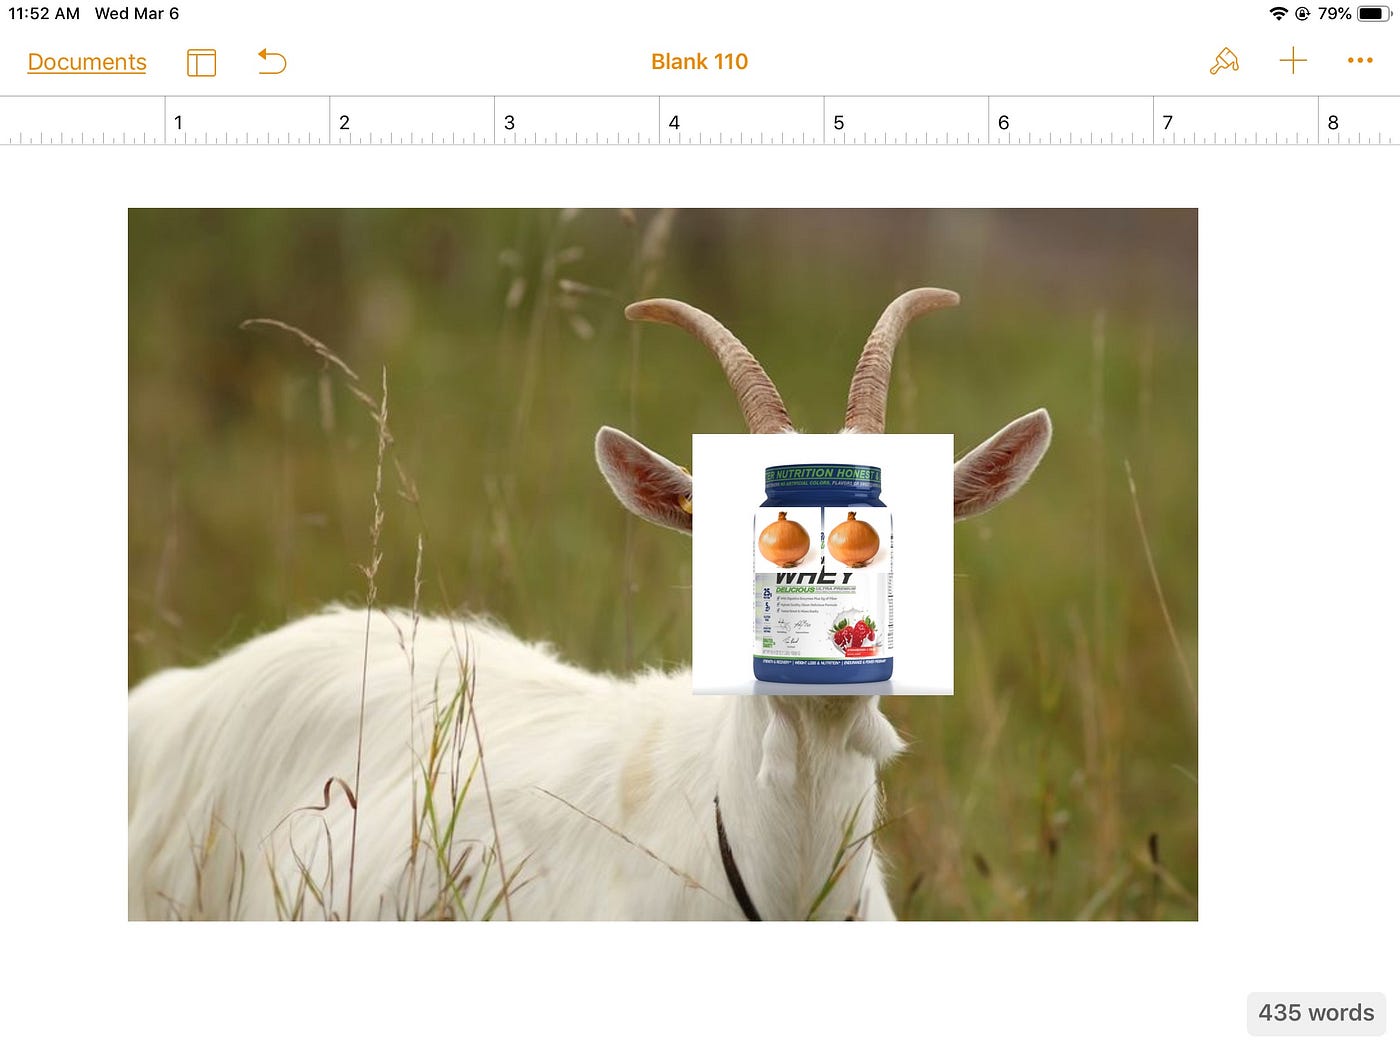The height and width of the screenshot is (1050, 1400).
Task: Tap the orientation lock status icon
Action: [1302, 14]
